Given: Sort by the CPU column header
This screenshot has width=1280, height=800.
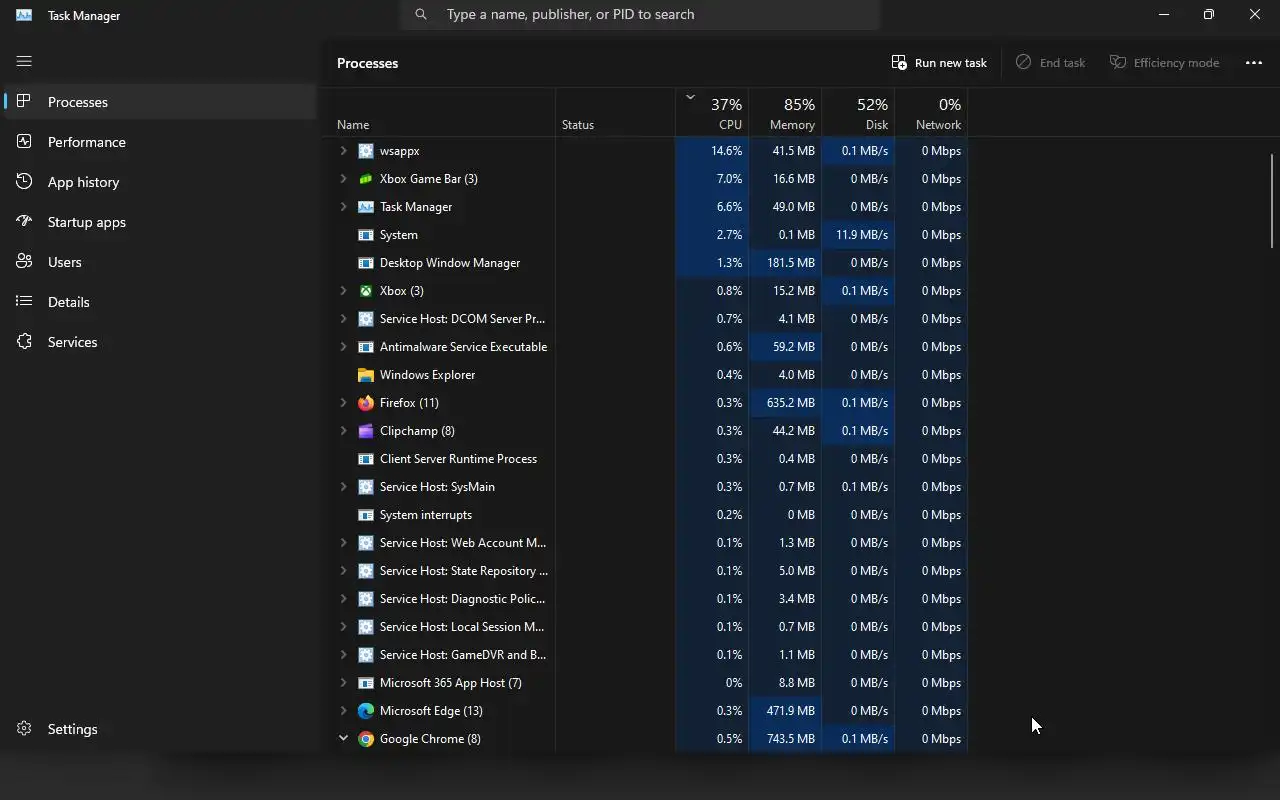Looking at the screenshot, I should [x=712, y=112].
